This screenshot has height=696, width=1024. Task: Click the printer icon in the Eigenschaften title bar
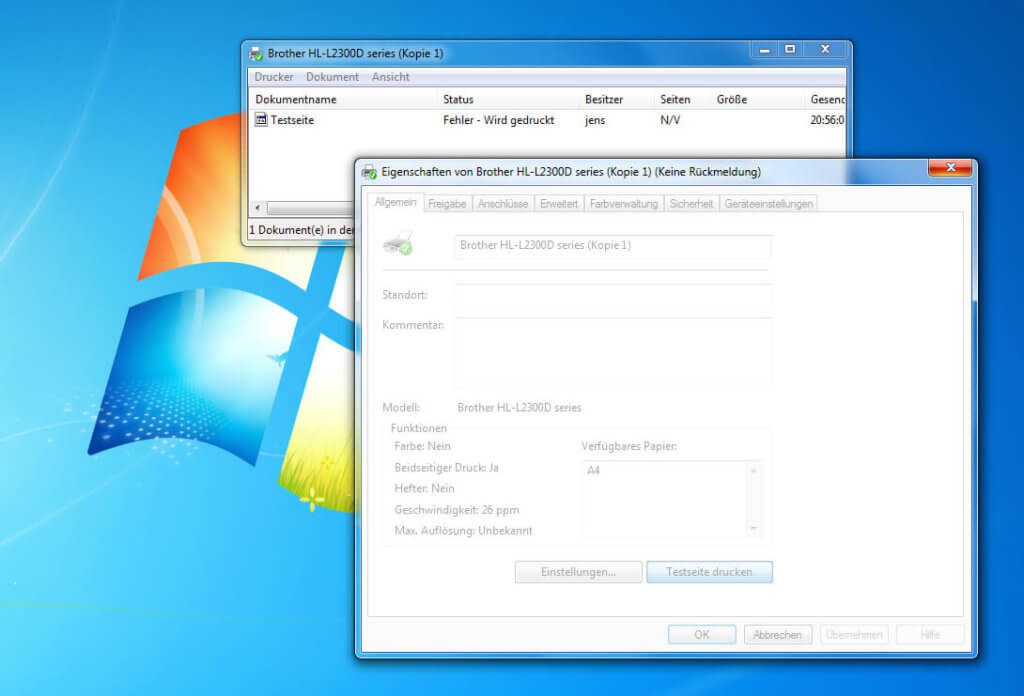point(368,171)
